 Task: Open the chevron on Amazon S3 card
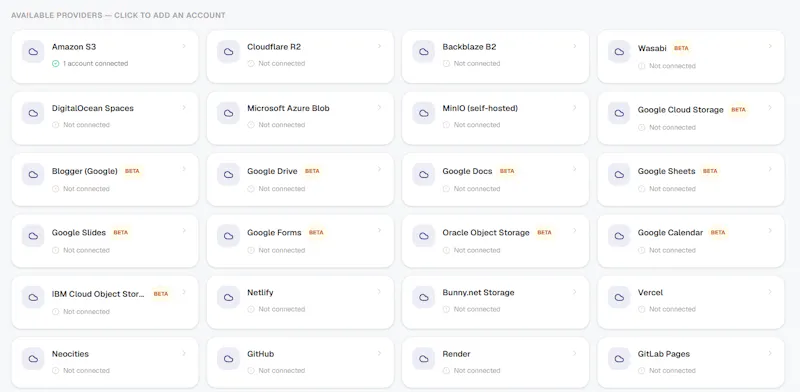pos(184,46)
